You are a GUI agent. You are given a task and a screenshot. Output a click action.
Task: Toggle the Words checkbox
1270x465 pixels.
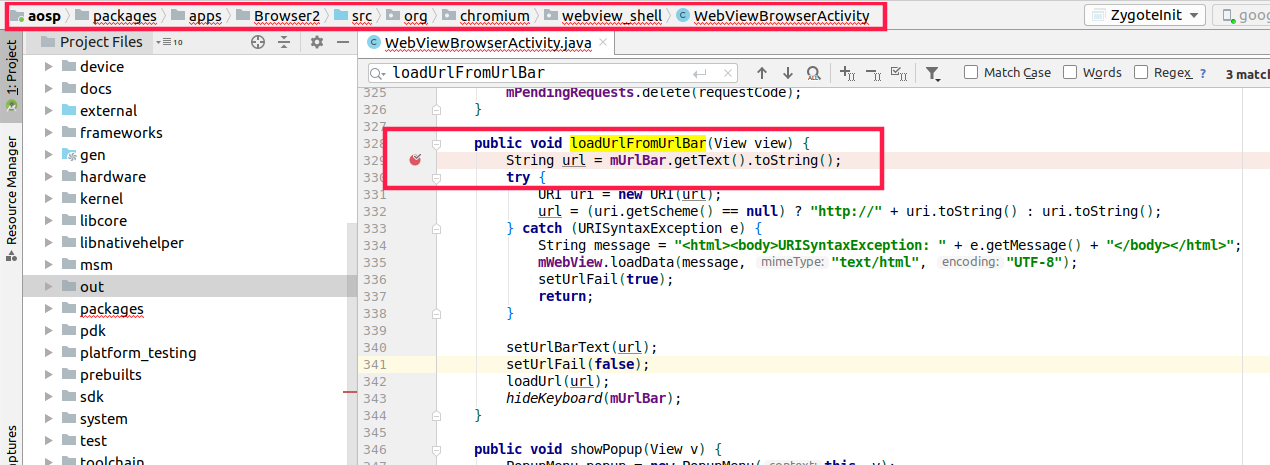click(x=1070, y=73)
